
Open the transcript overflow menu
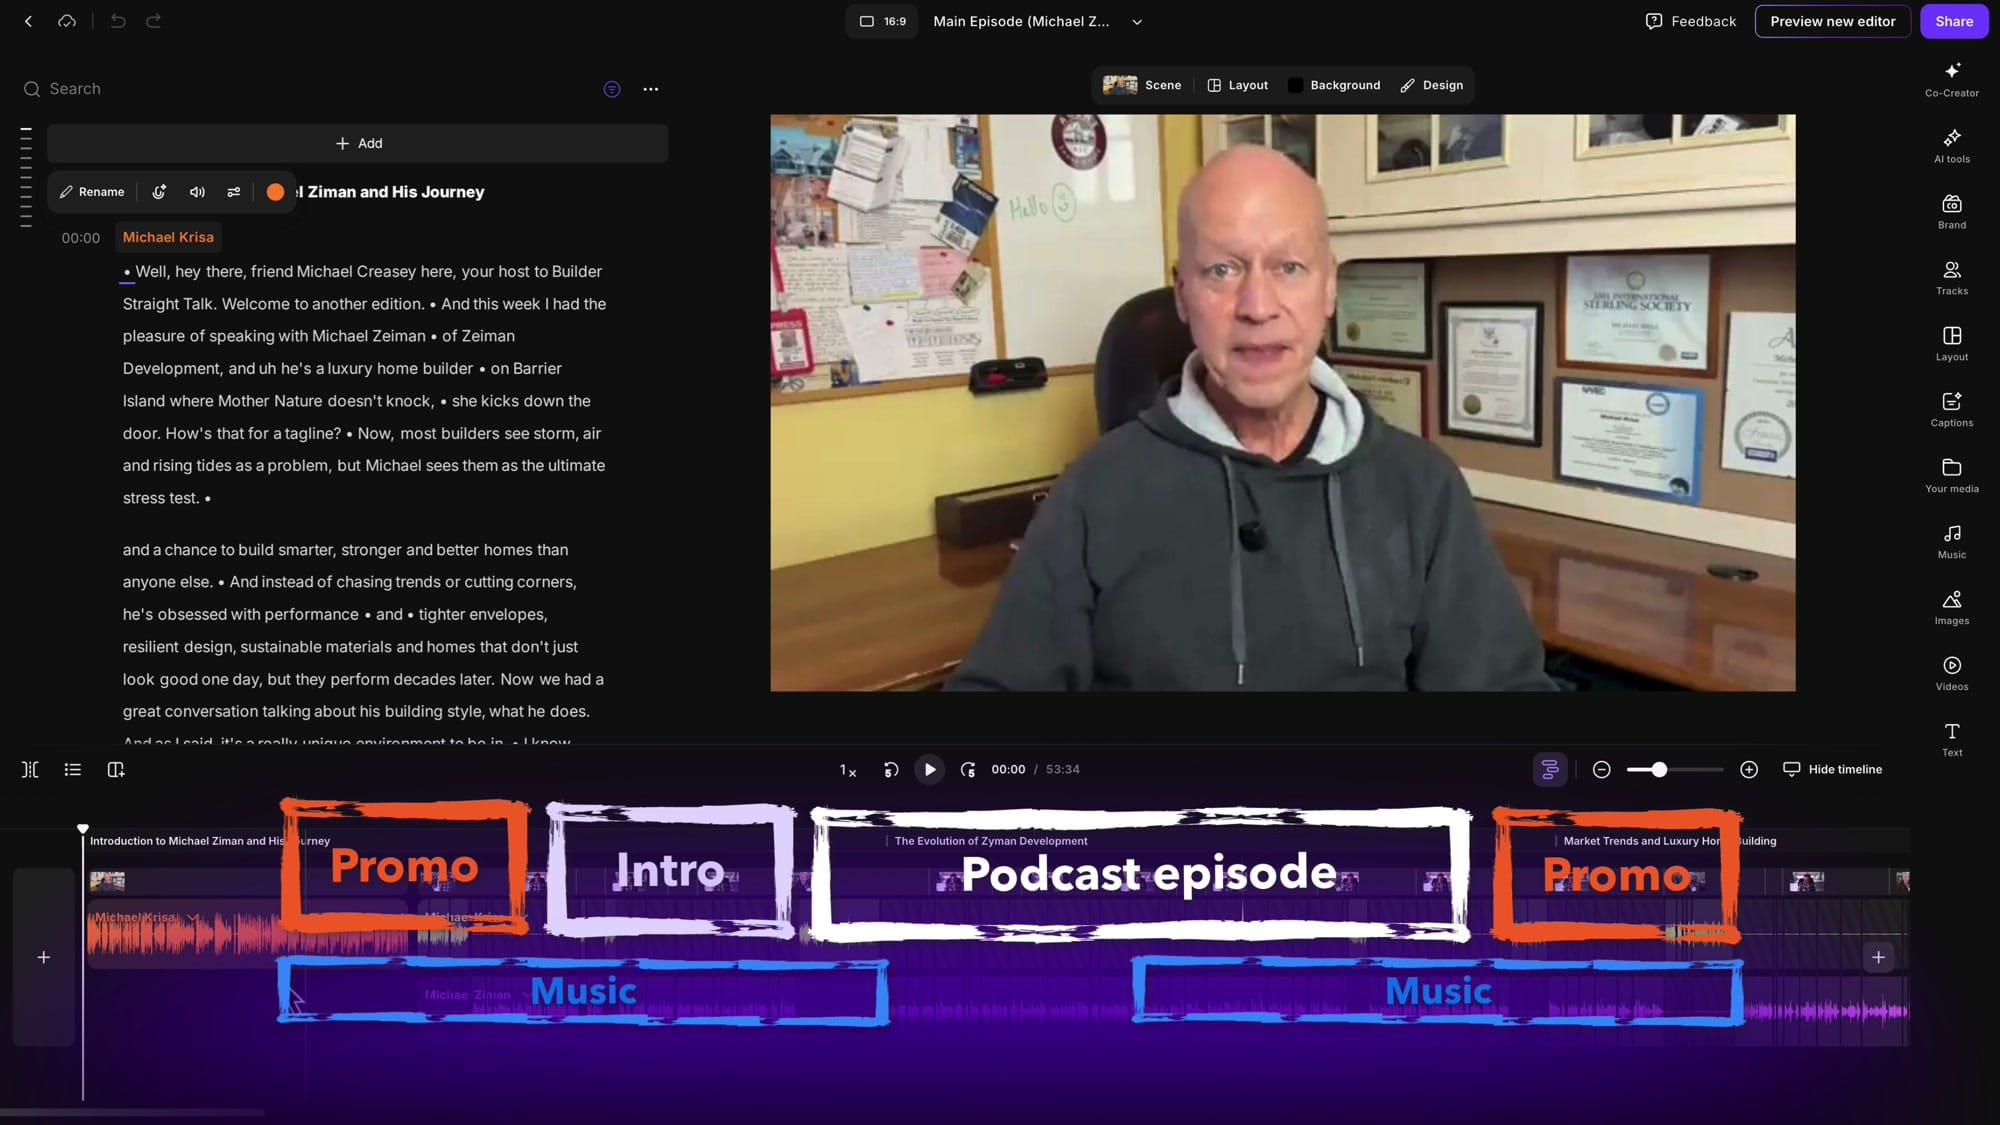(651, 89)
